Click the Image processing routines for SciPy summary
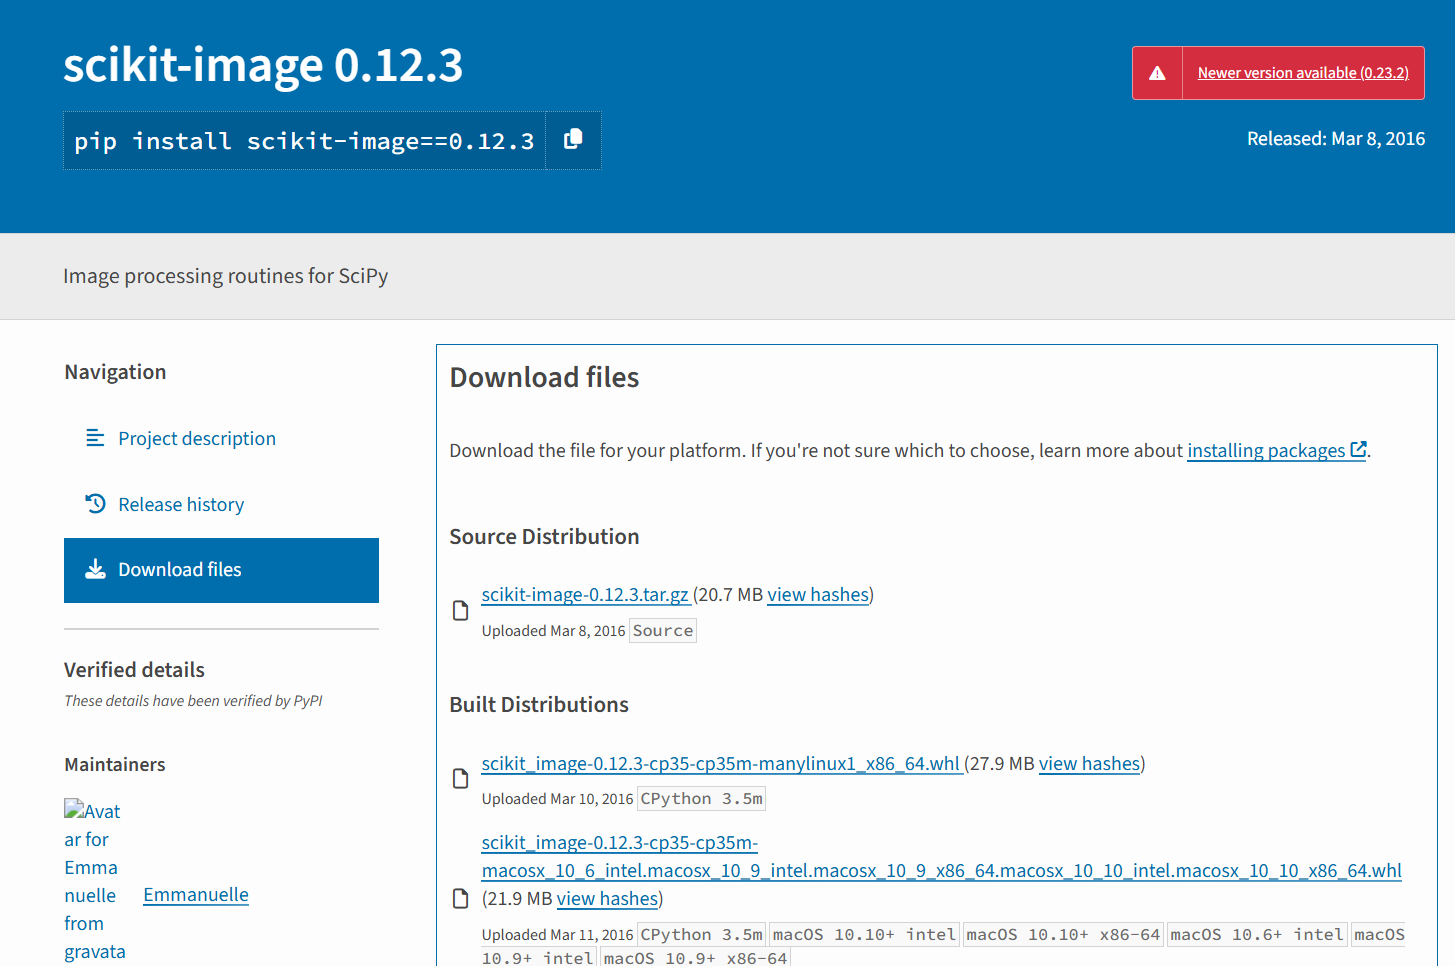 point(226,276)
